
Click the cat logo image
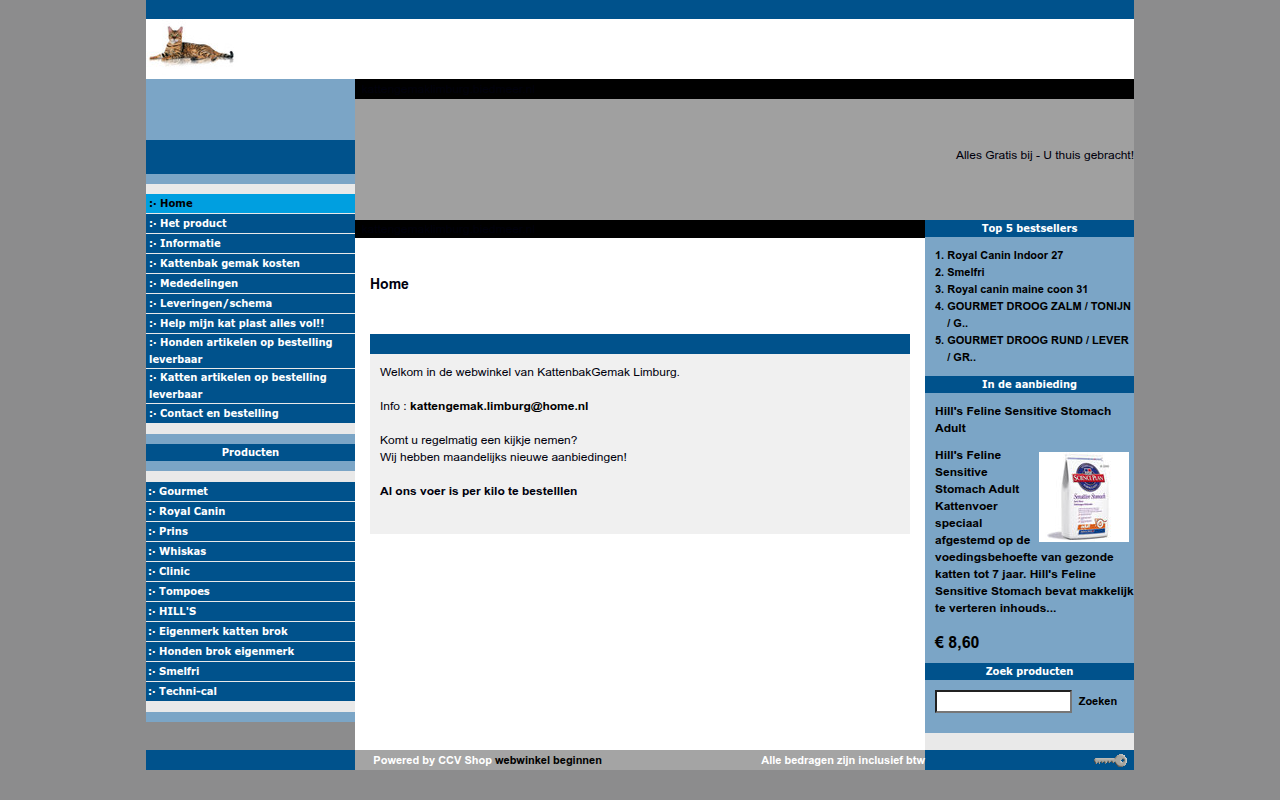click(x=191, y=46)
